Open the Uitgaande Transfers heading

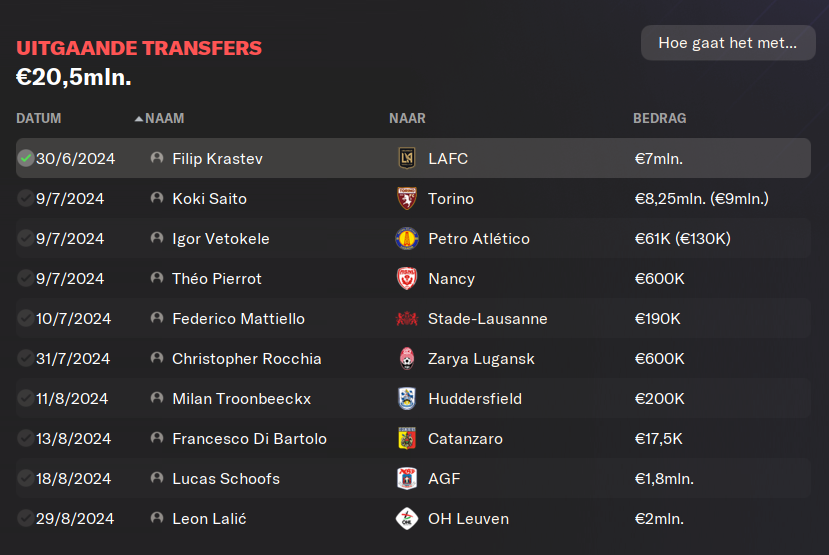click(139, 48)
